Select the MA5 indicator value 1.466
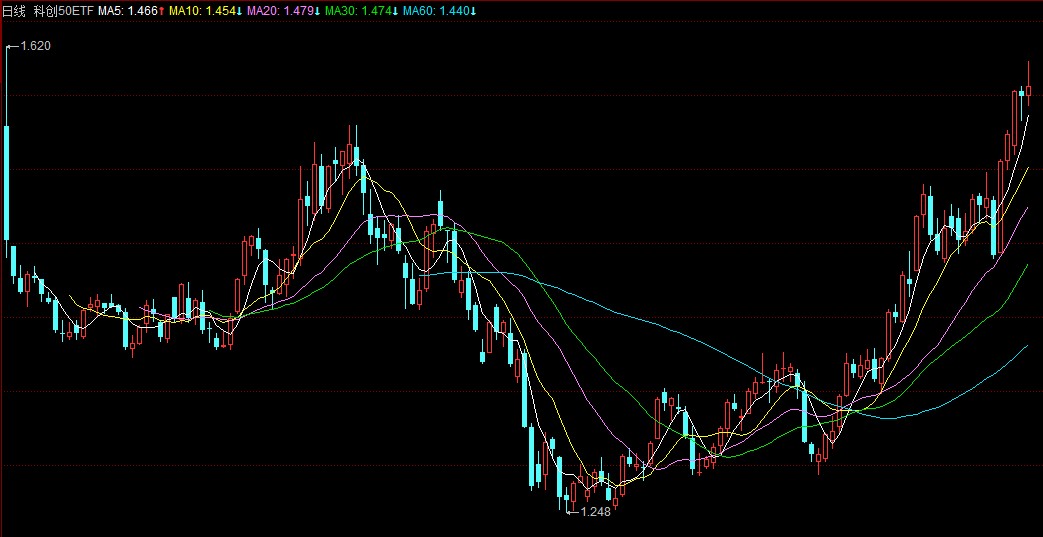 (143, 10)
